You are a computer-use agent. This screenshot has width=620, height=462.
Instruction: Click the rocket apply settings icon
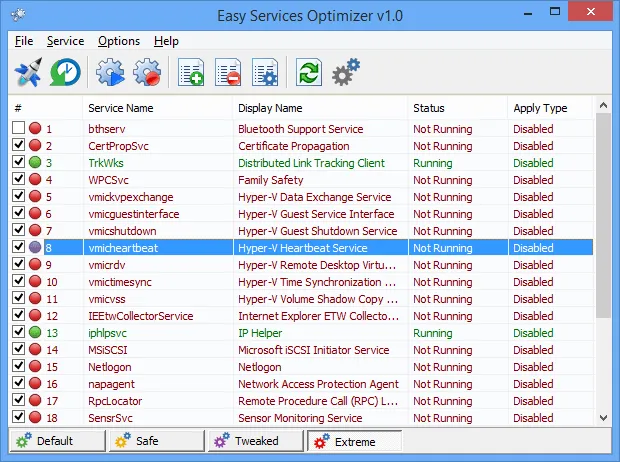coord(28,72)
